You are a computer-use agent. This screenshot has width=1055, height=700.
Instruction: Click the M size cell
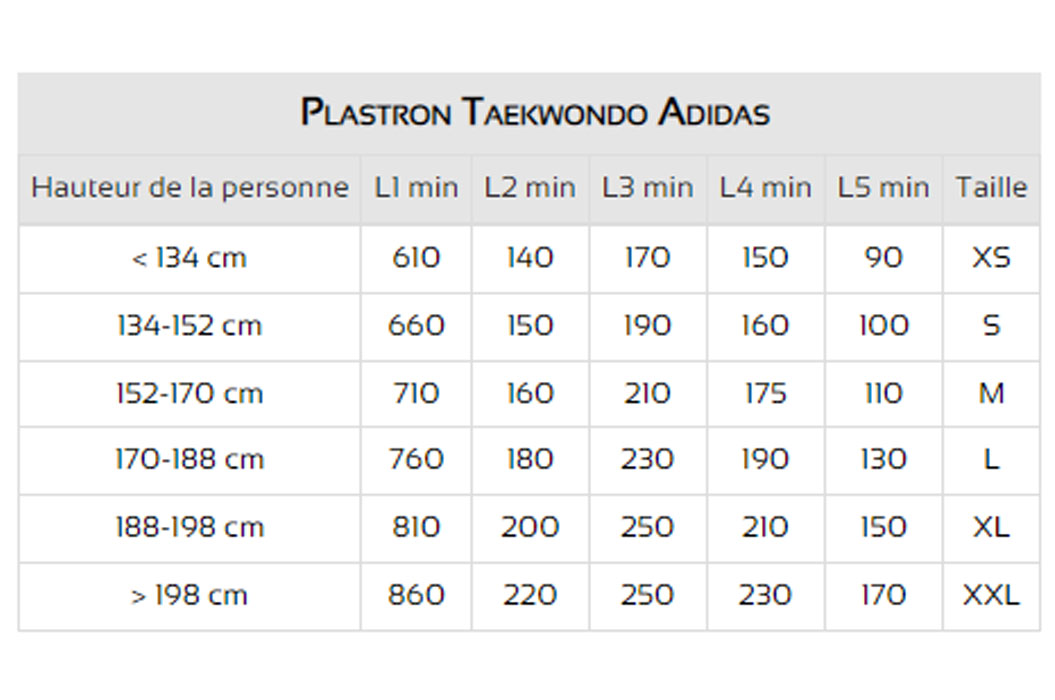(992, 393)
